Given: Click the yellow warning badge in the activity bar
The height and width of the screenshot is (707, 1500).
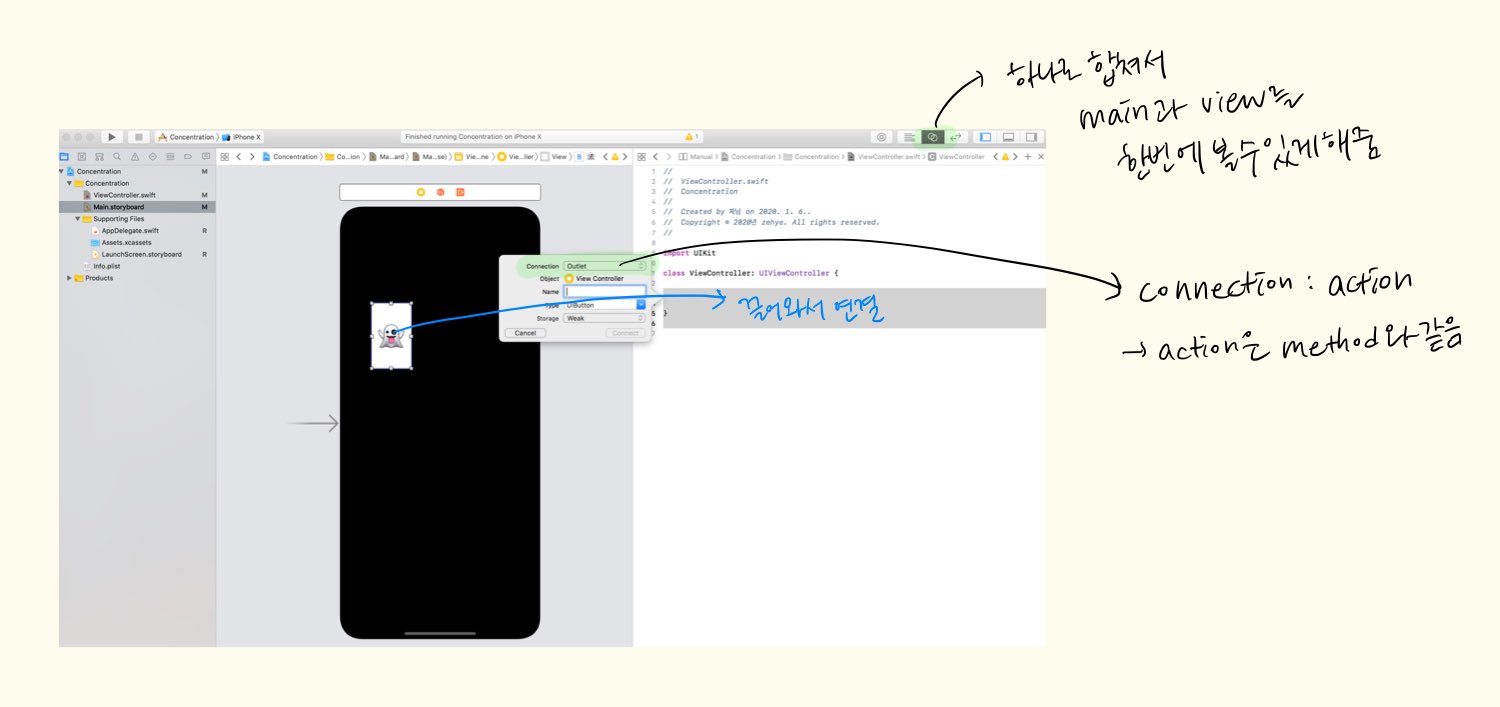Looking at the screenshot, I should (691, 137).
